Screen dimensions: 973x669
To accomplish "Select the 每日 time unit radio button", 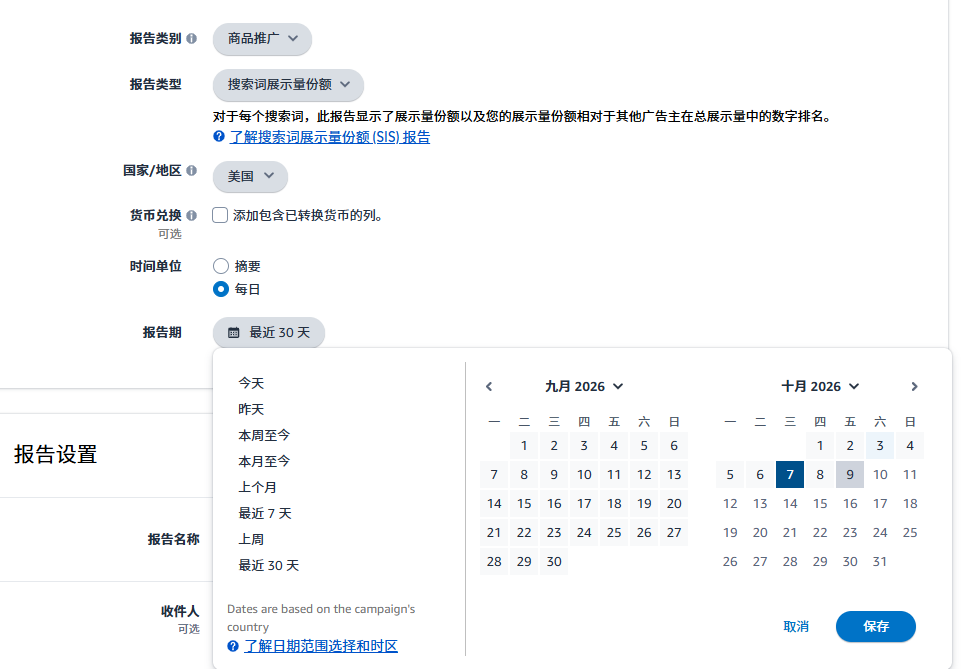I will click(221, 289).
